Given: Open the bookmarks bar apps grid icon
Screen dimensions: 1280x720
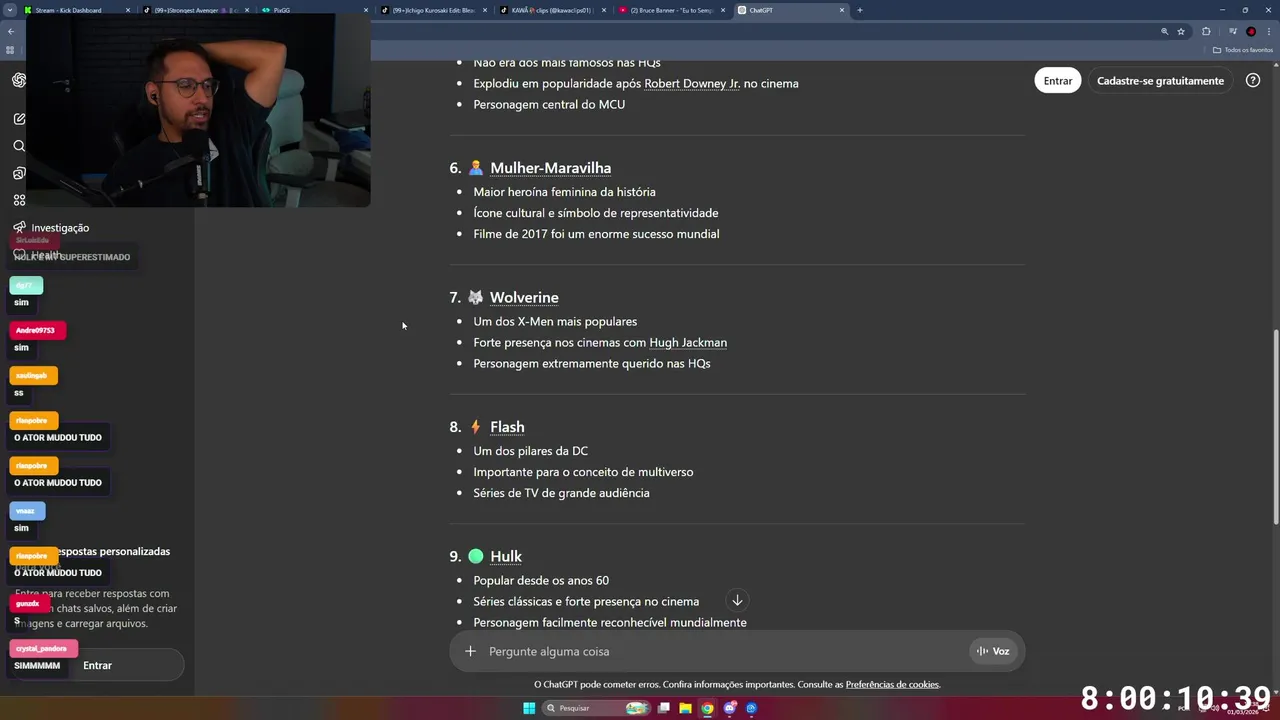Looking at the screenshot, I should pos(11,50).
